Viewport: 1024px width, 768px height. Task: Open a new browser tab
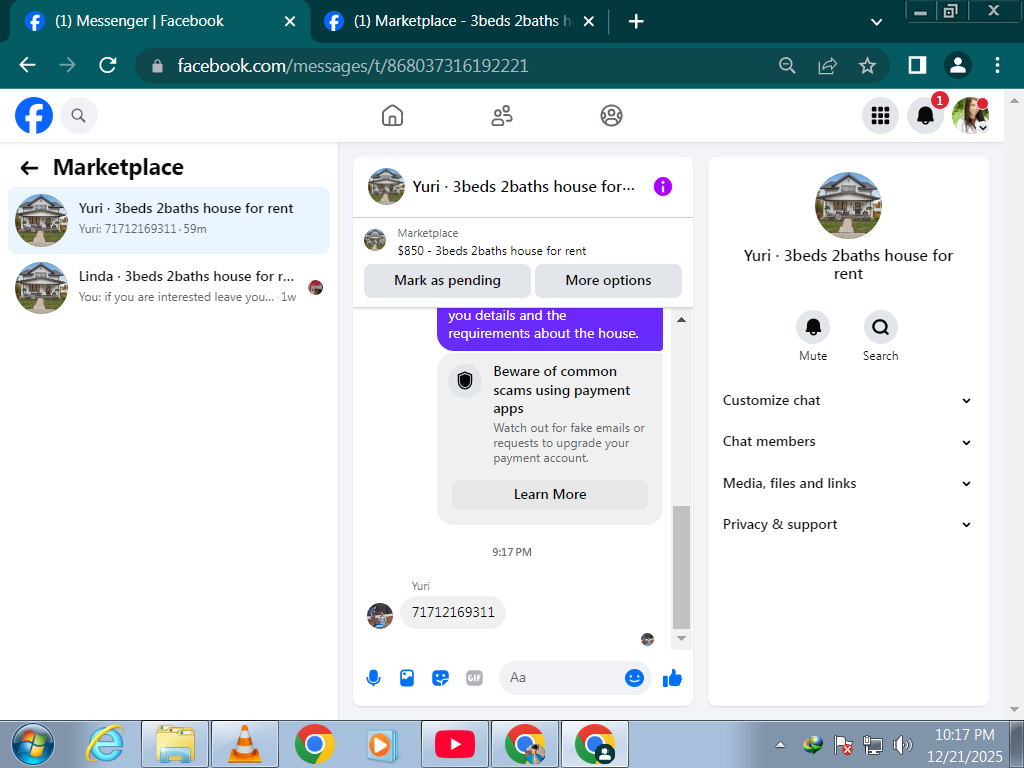click(x=635, y=22)
